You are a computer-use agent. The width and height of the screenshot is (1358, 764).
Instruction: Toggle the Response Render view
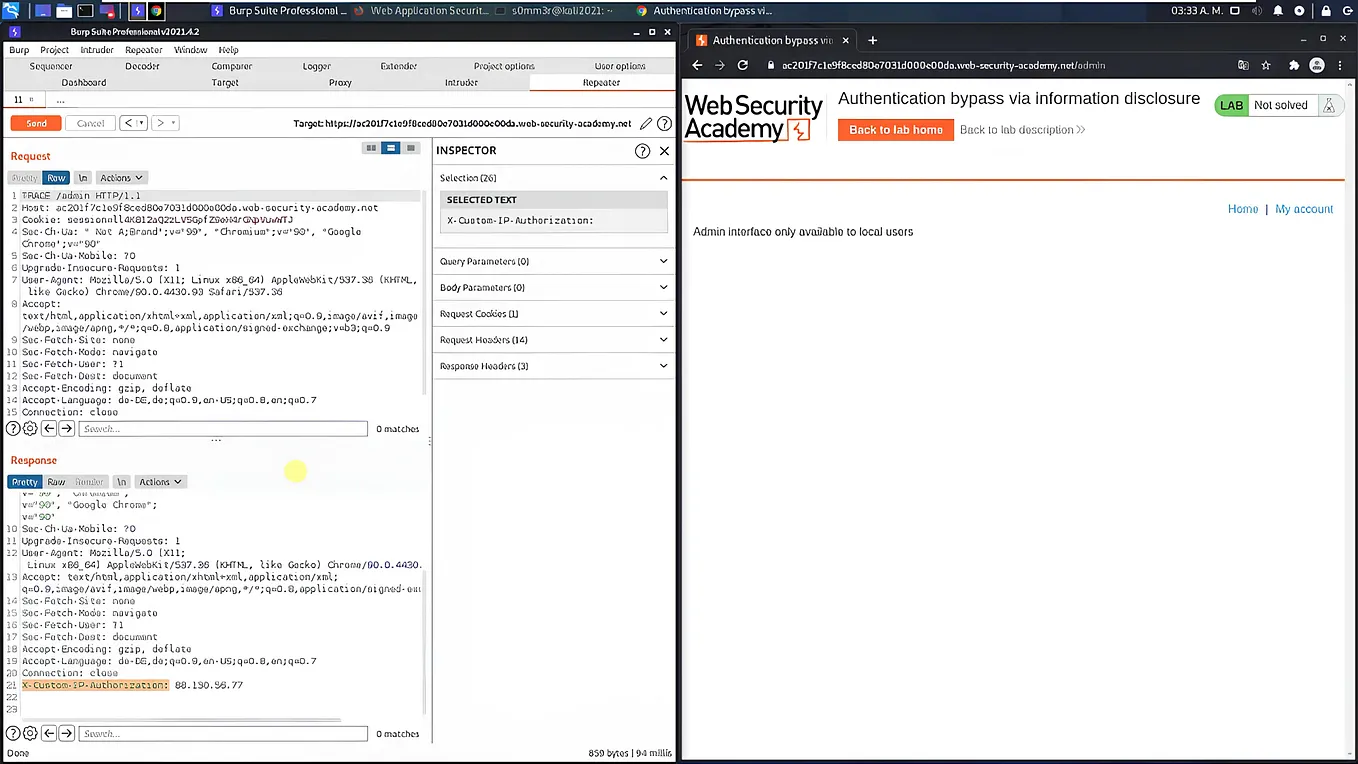pos(89,481)
